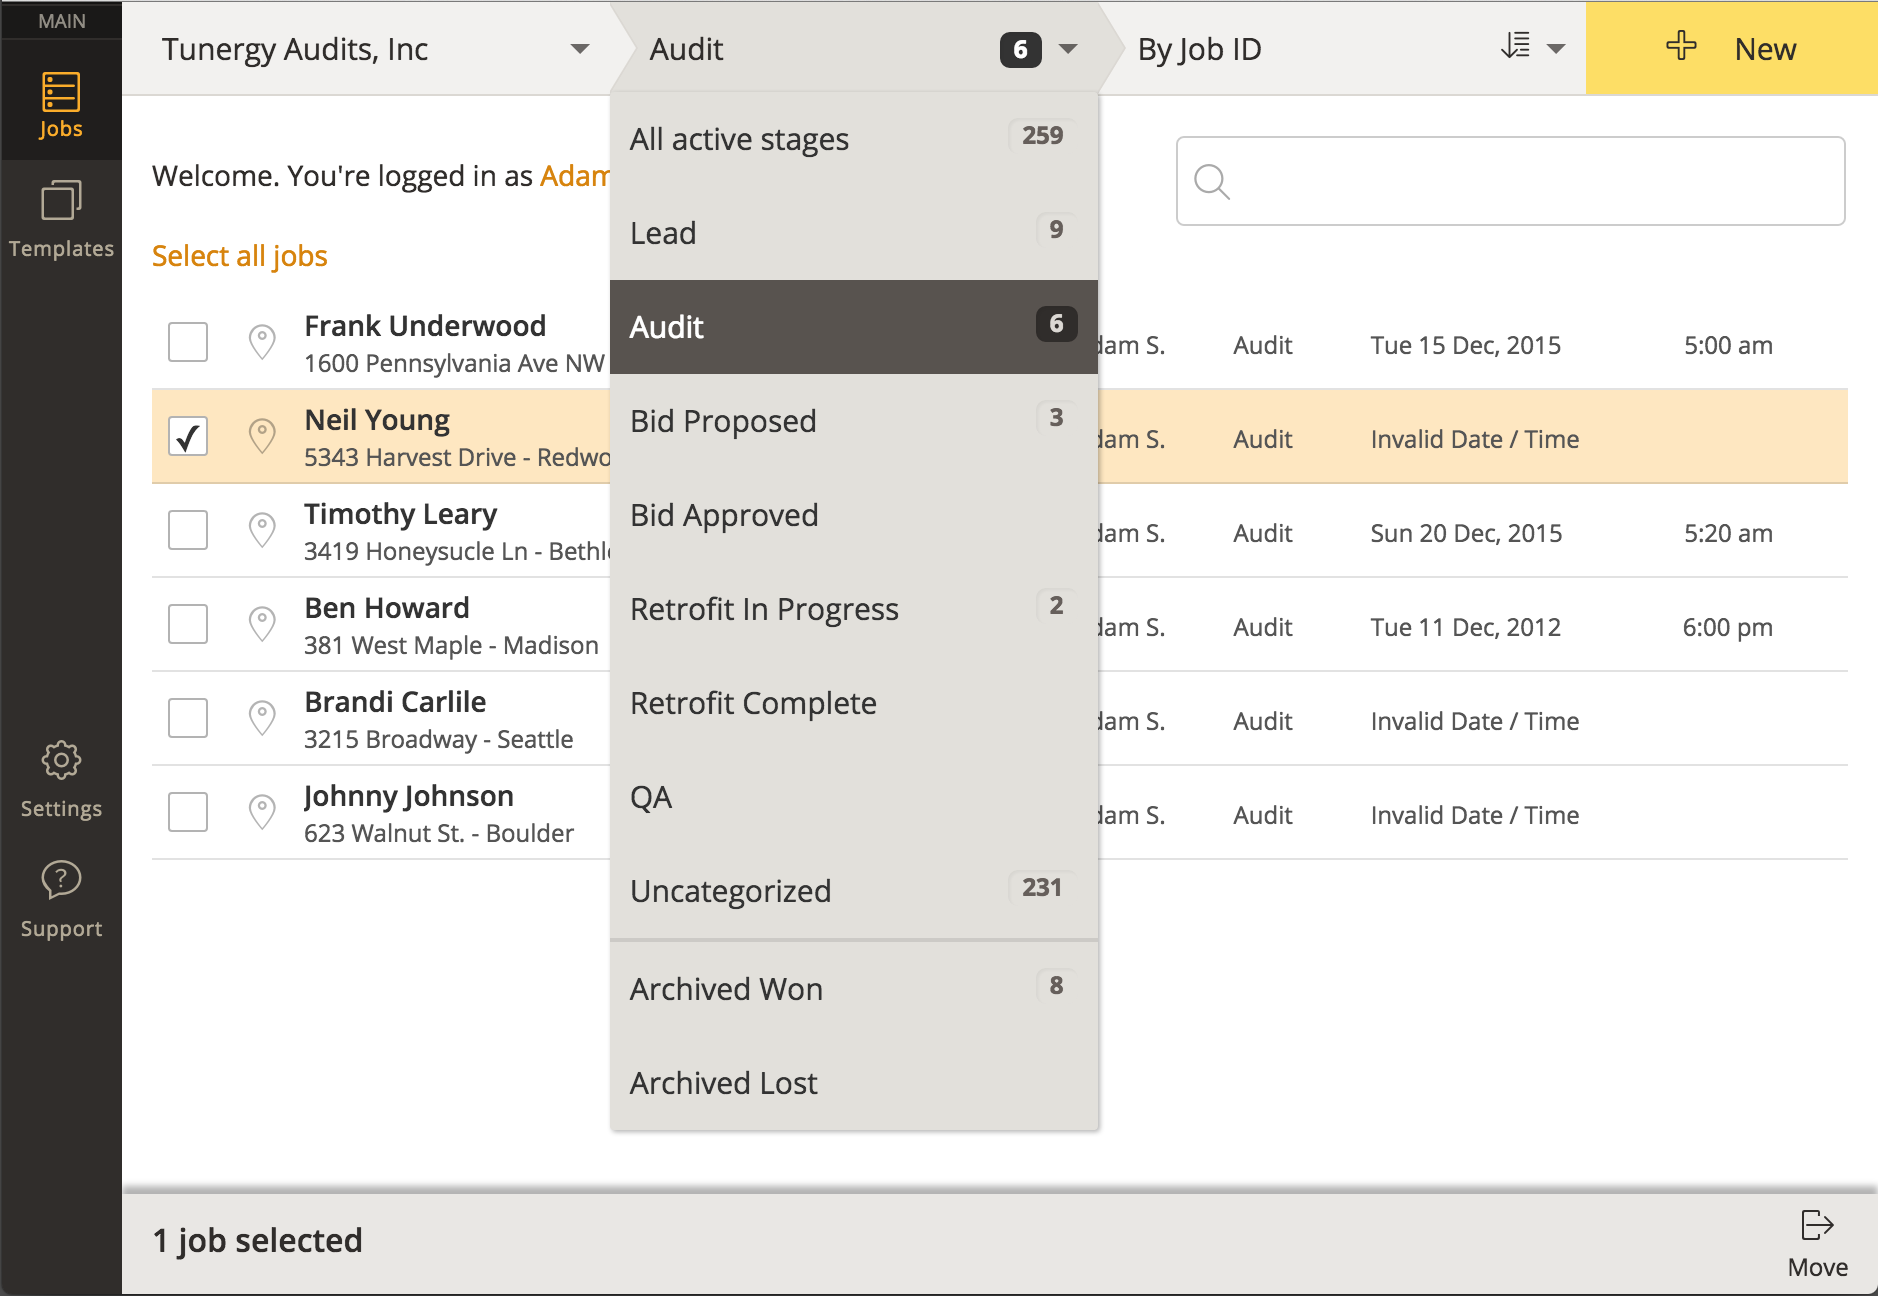This screenshot has height=1296, width=1878.
Task: Check the Timothy Leary job checkbox
Action: (188, 530)
